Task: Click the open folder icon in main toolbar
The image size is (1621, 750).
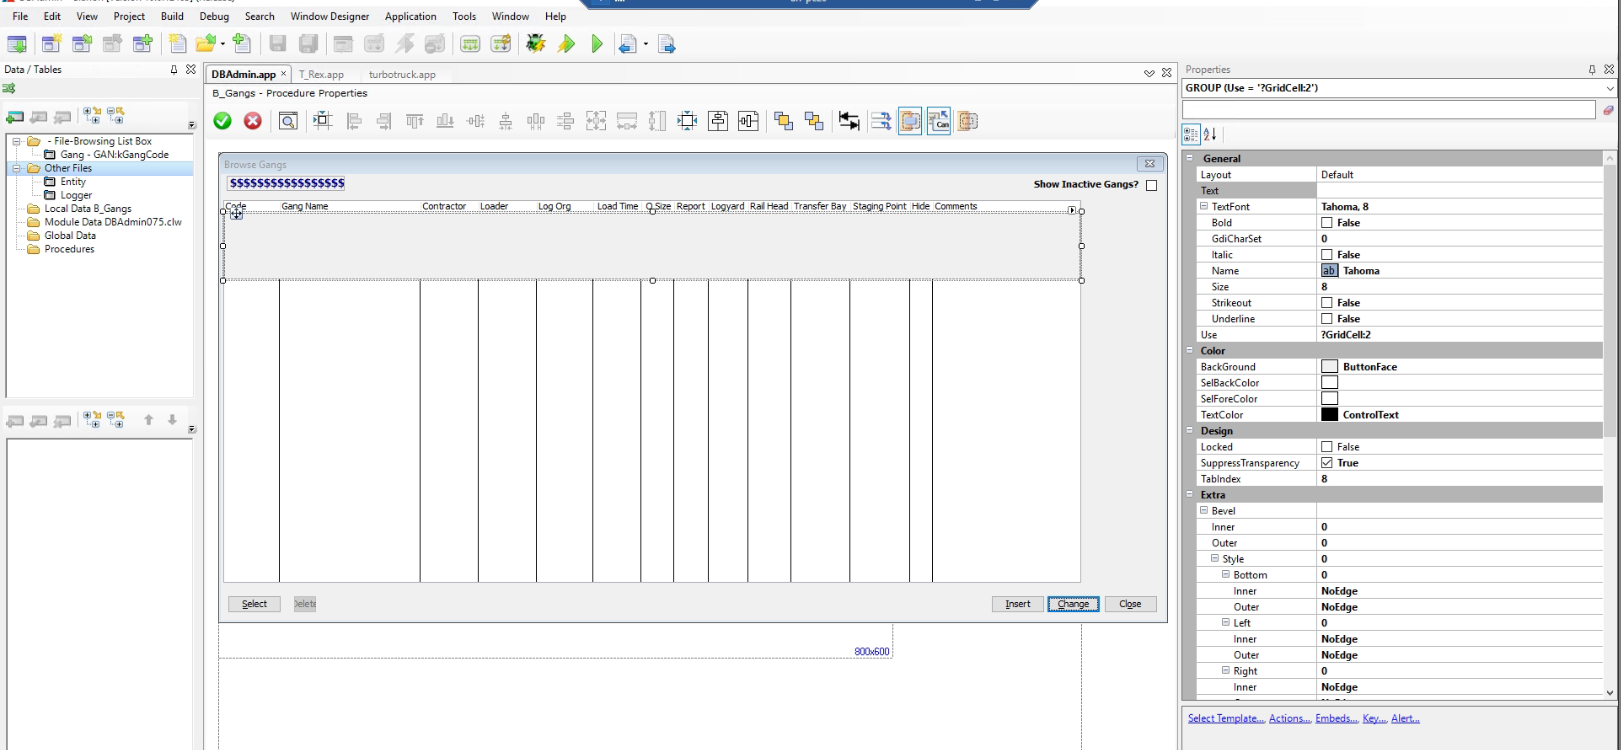Action: (206, 44)
